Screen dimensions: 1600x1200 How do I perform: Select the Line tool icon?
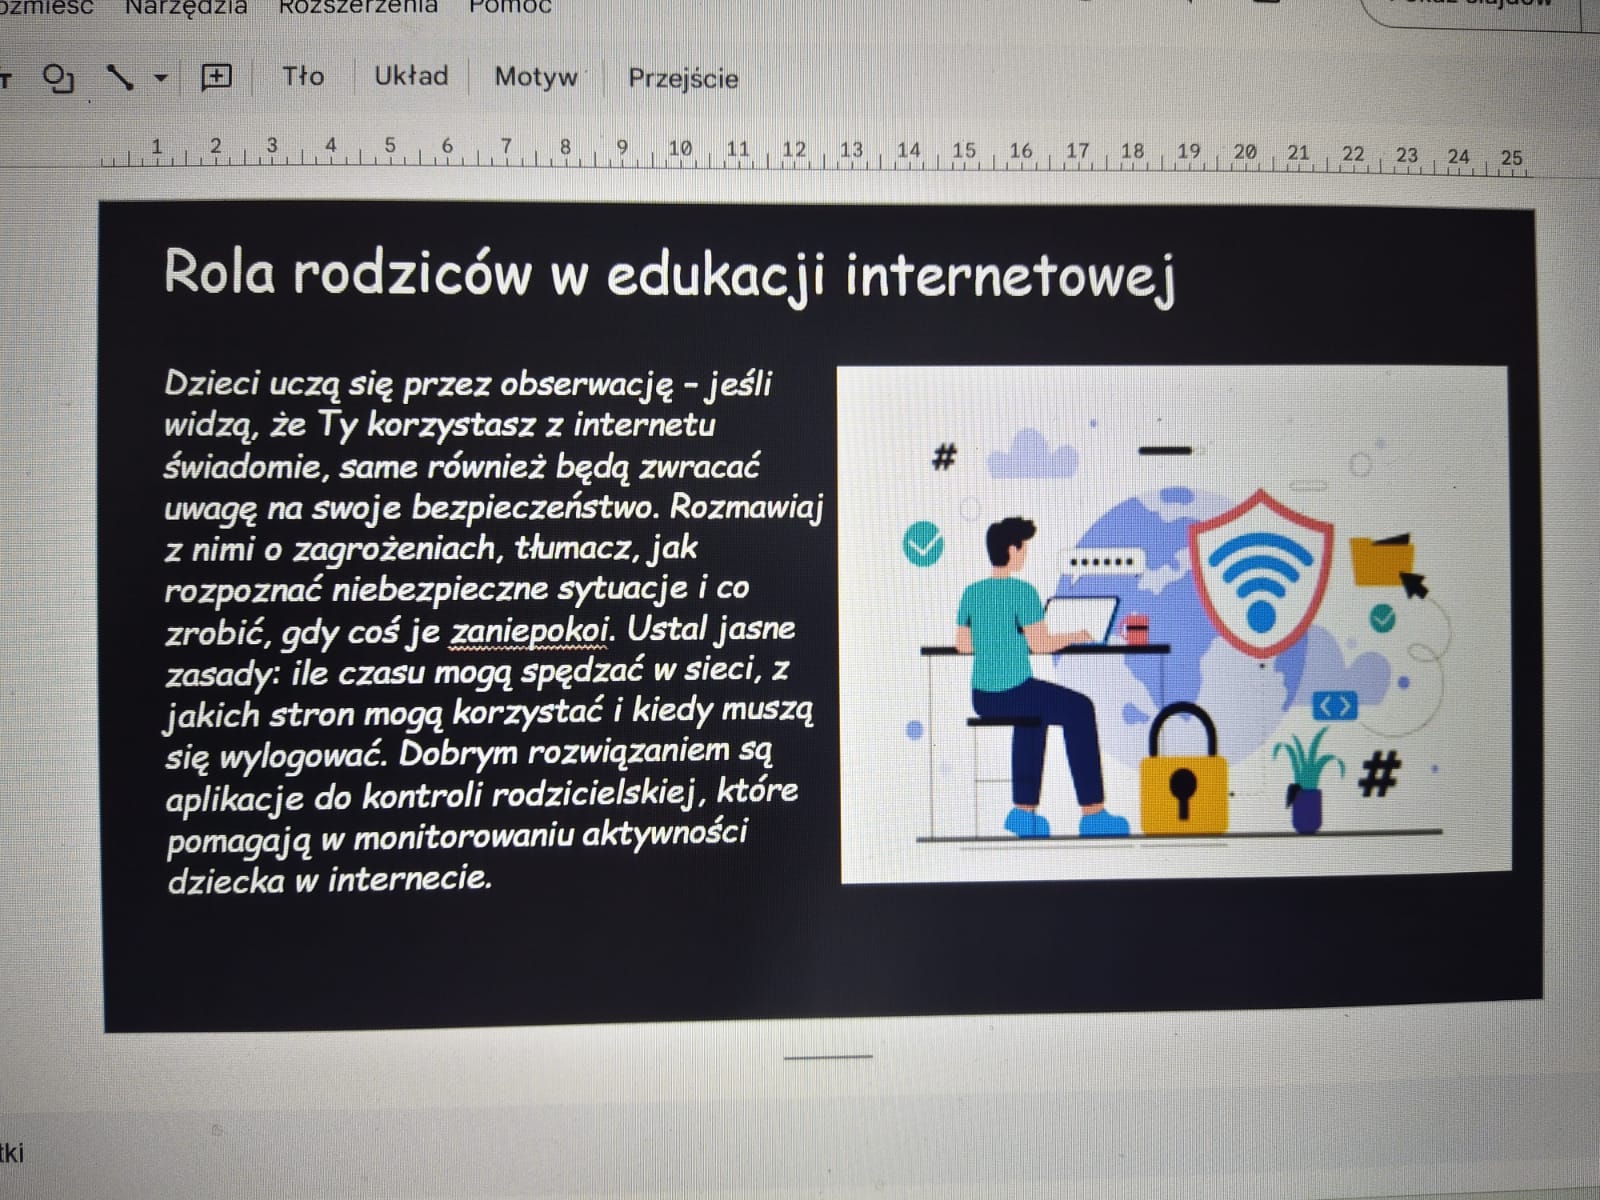[119, 78]
